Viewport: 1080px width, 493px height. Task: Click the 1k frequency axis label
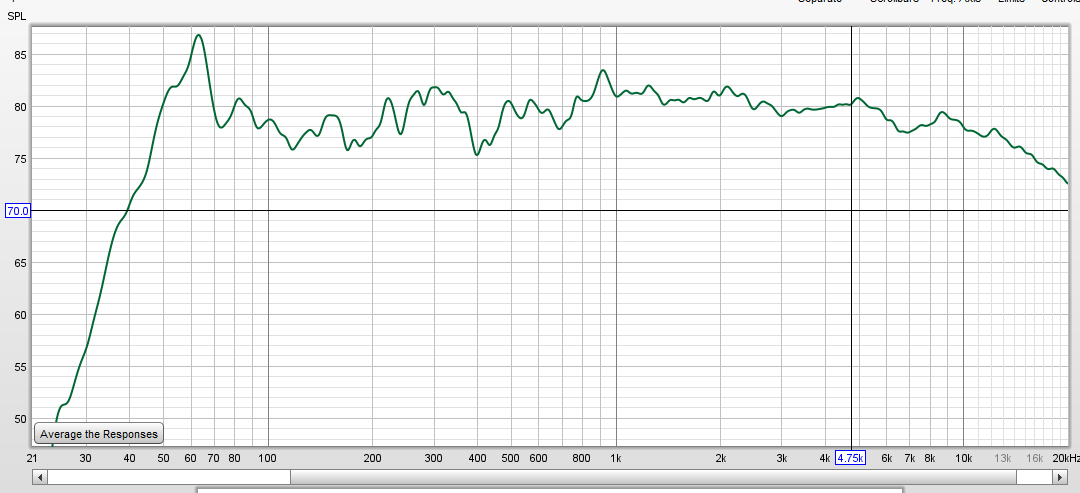point(616,459)
